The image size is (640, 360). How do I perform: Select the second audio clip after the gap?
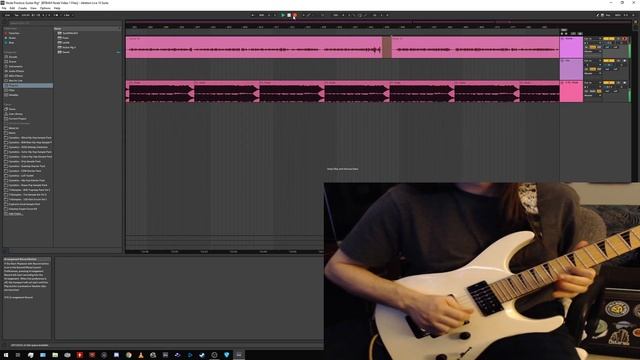point(476,47)
